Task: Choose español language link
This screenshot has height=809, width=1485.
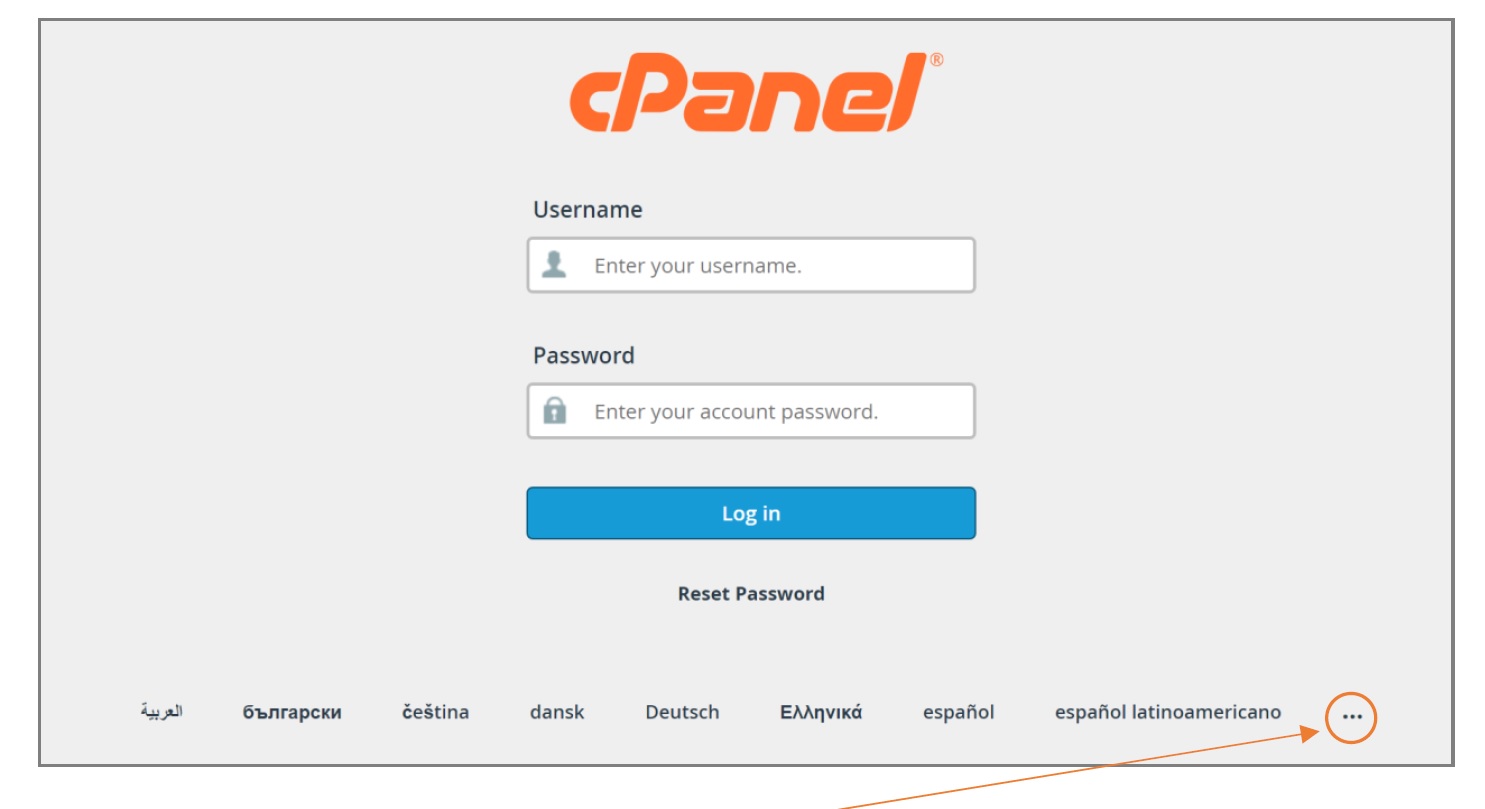Action: [958, 713]
